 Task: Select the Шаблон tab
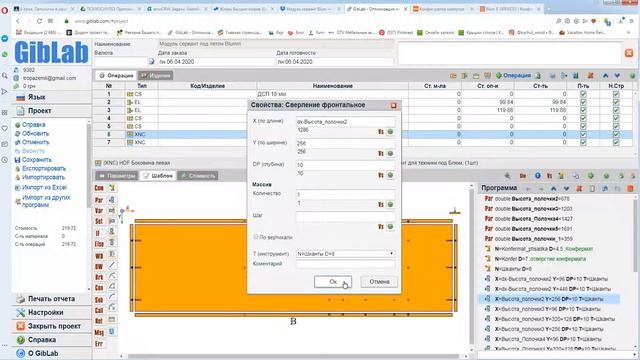[157, 176]
